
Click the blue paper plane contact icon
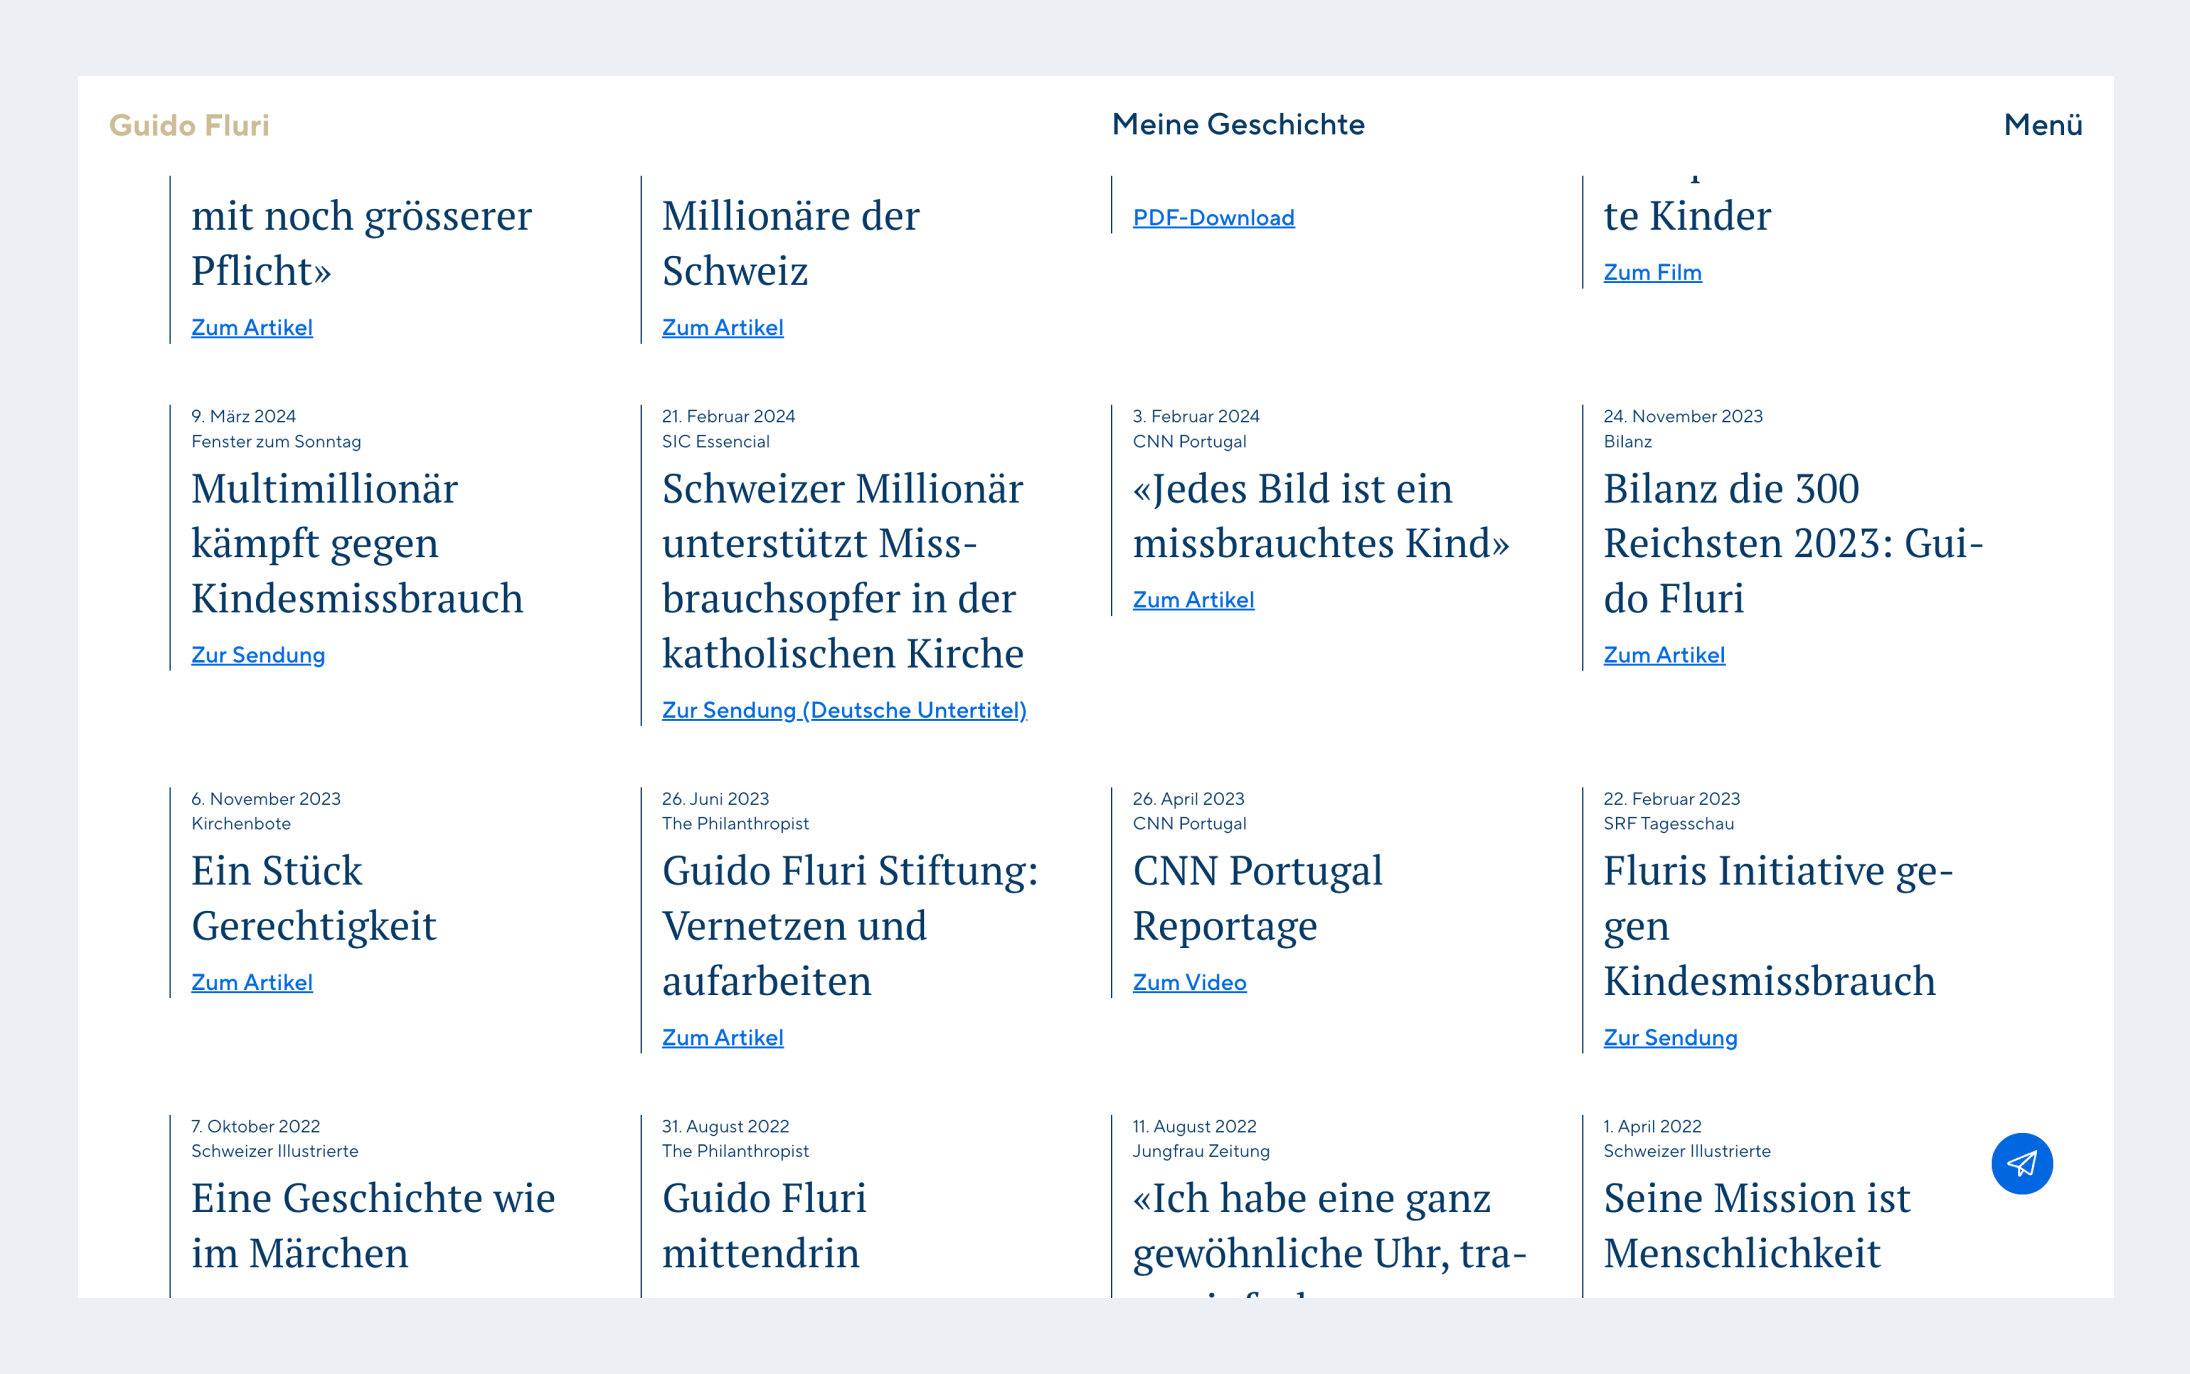coord(2021,1163)
